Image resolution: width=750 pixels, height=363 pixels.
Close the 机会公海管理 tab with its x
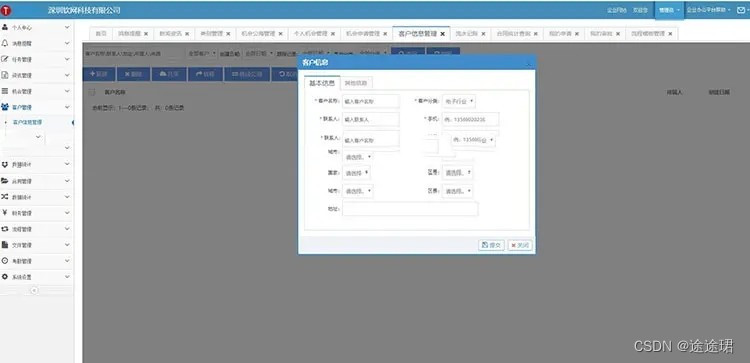click(x=281, y=34)
